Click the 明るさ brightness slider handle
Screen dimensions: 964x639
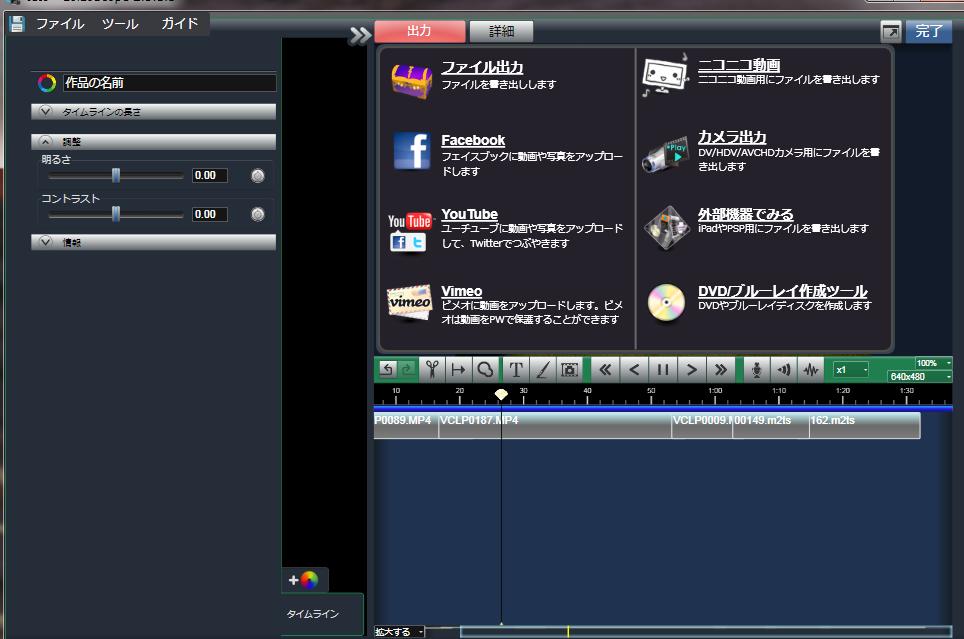(x=116, y=175)
